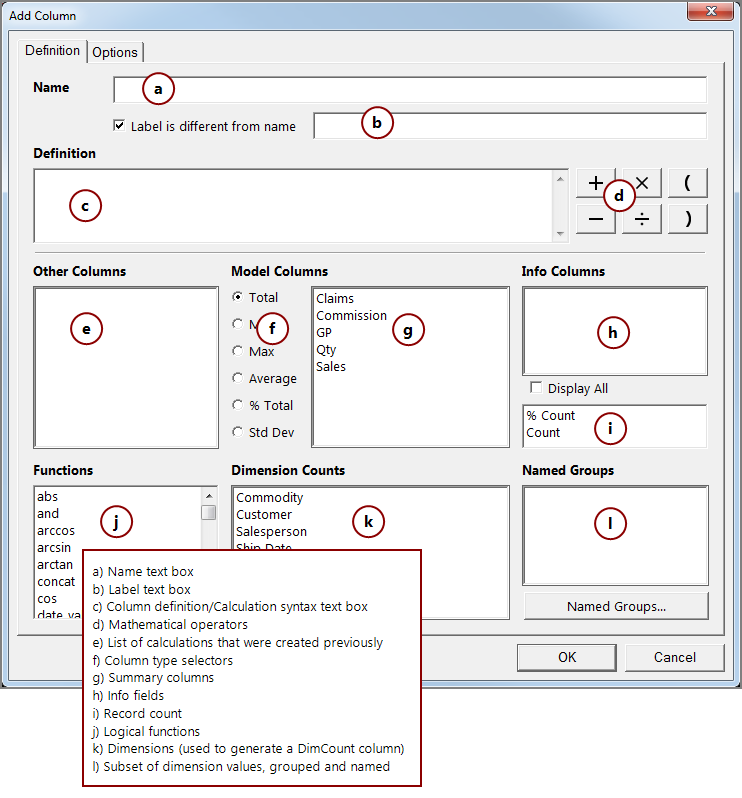The image size is (742, 798).
Task: Uncheck Label is different from name
Action: (x=120, y=126)
